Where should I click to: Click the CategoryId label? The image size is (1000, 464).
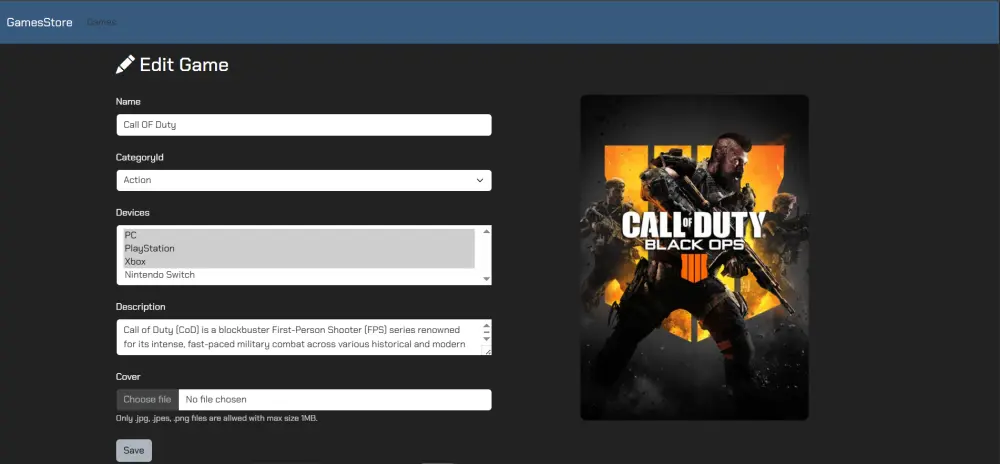tap(140, 157)
